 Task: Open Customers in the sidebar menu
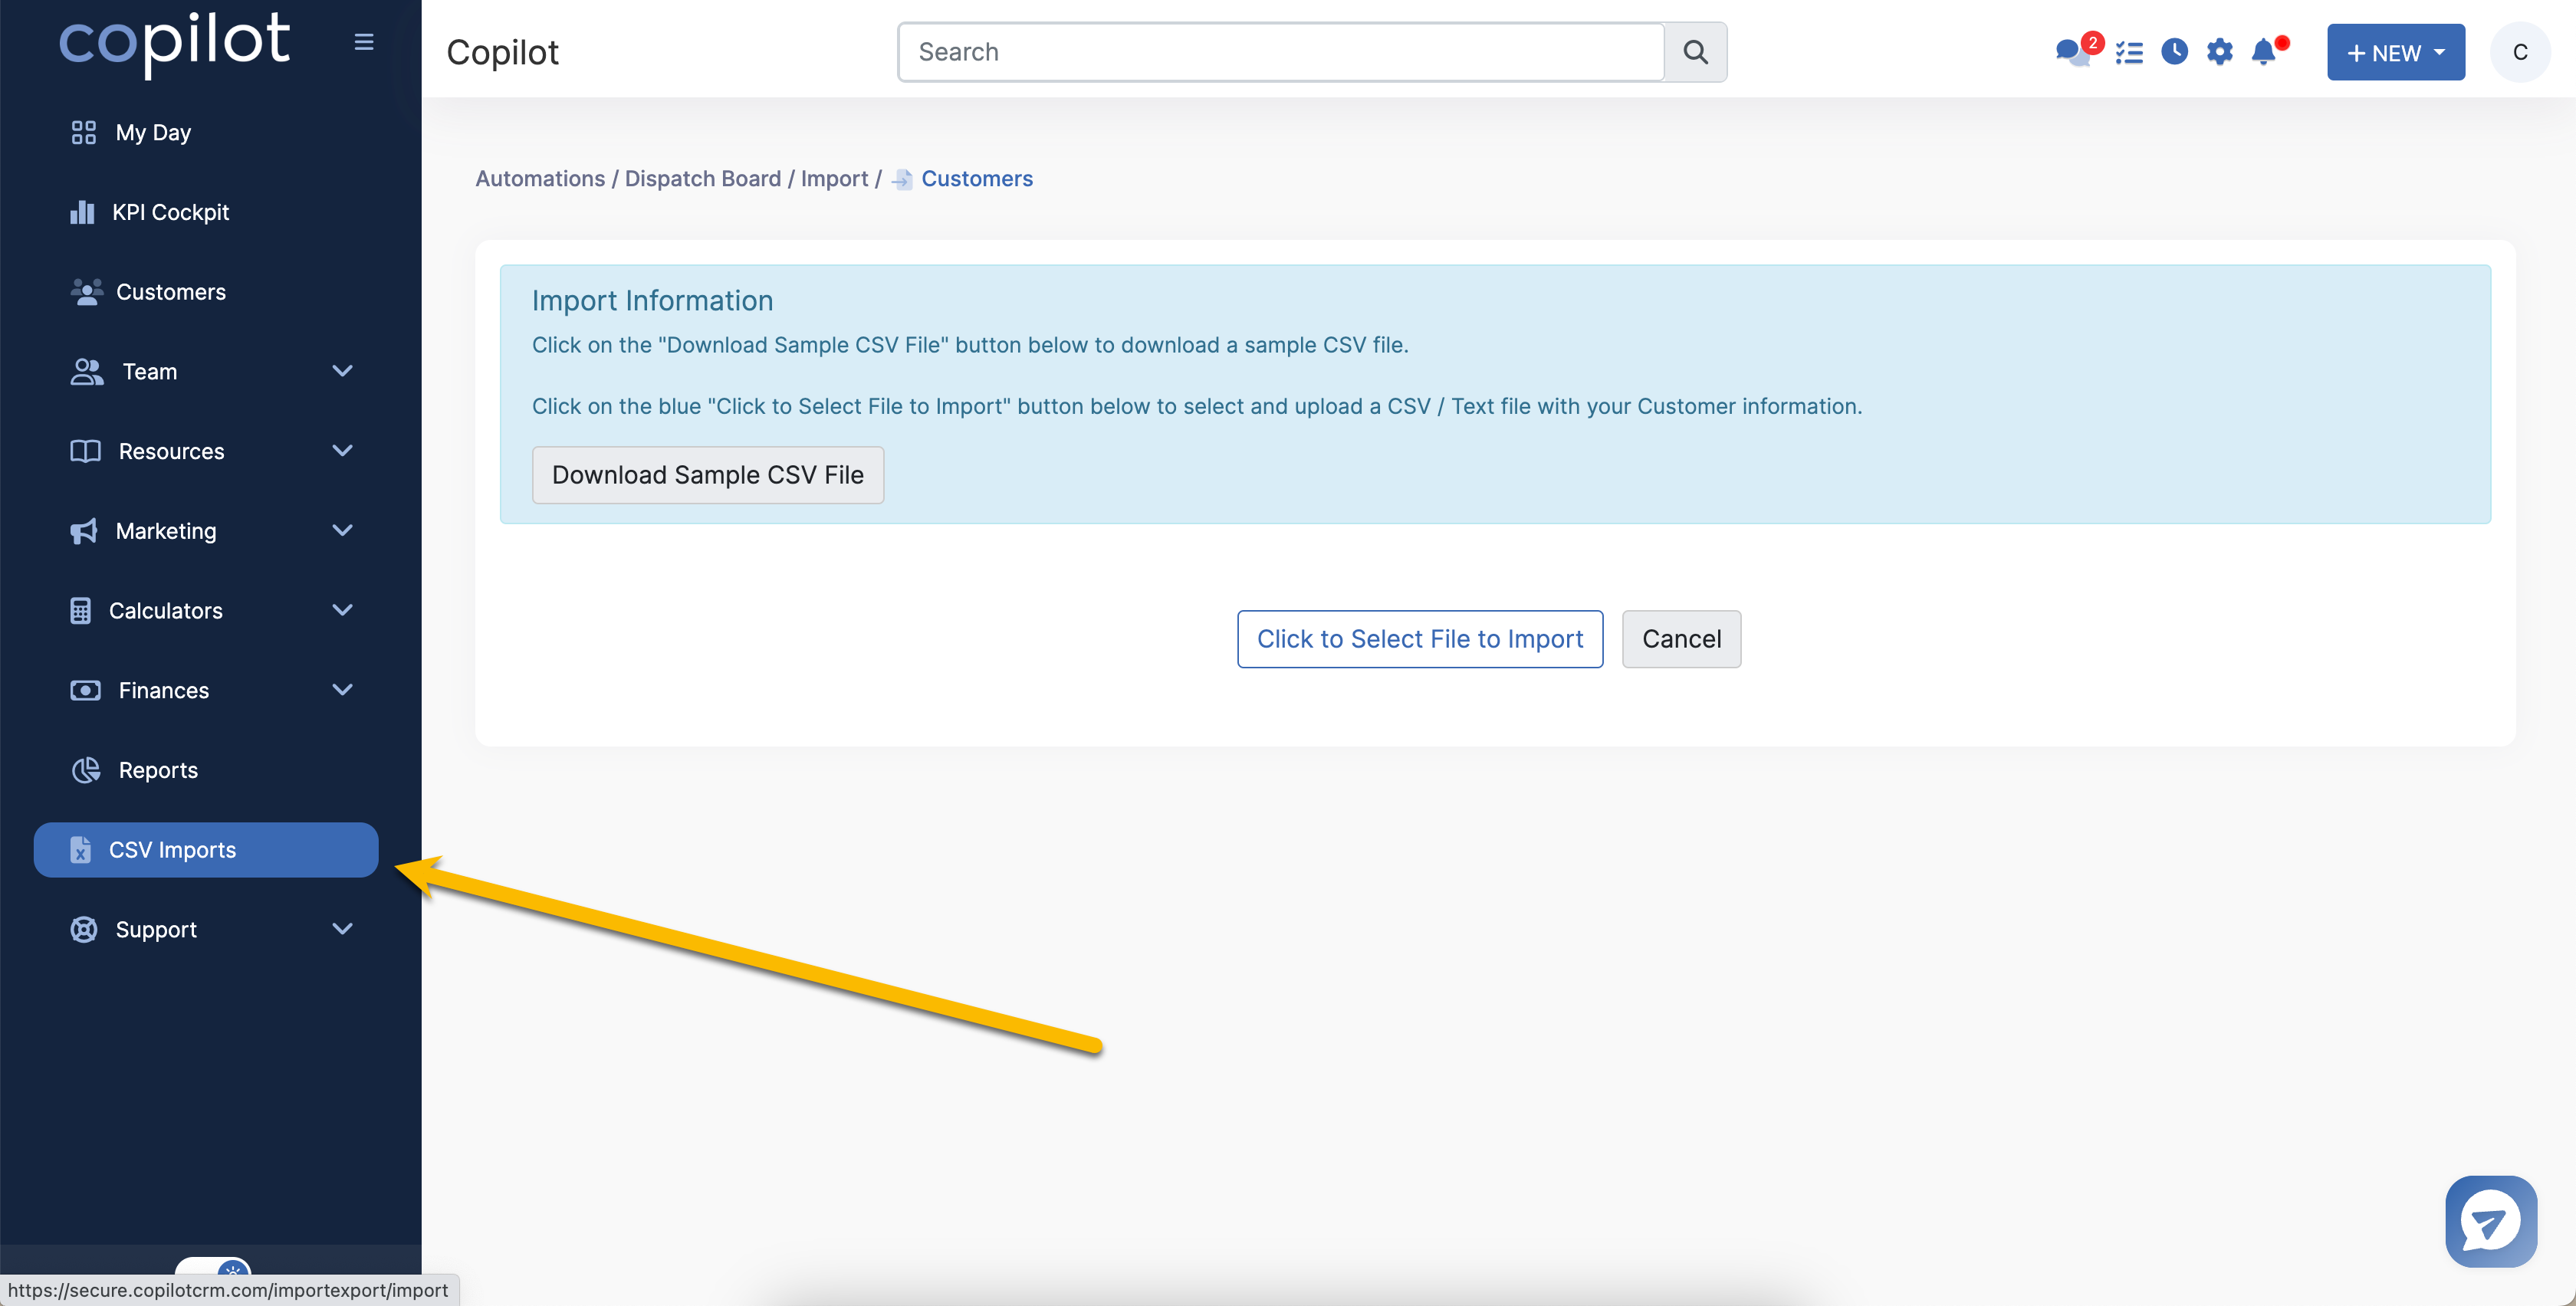click(170, 292)
